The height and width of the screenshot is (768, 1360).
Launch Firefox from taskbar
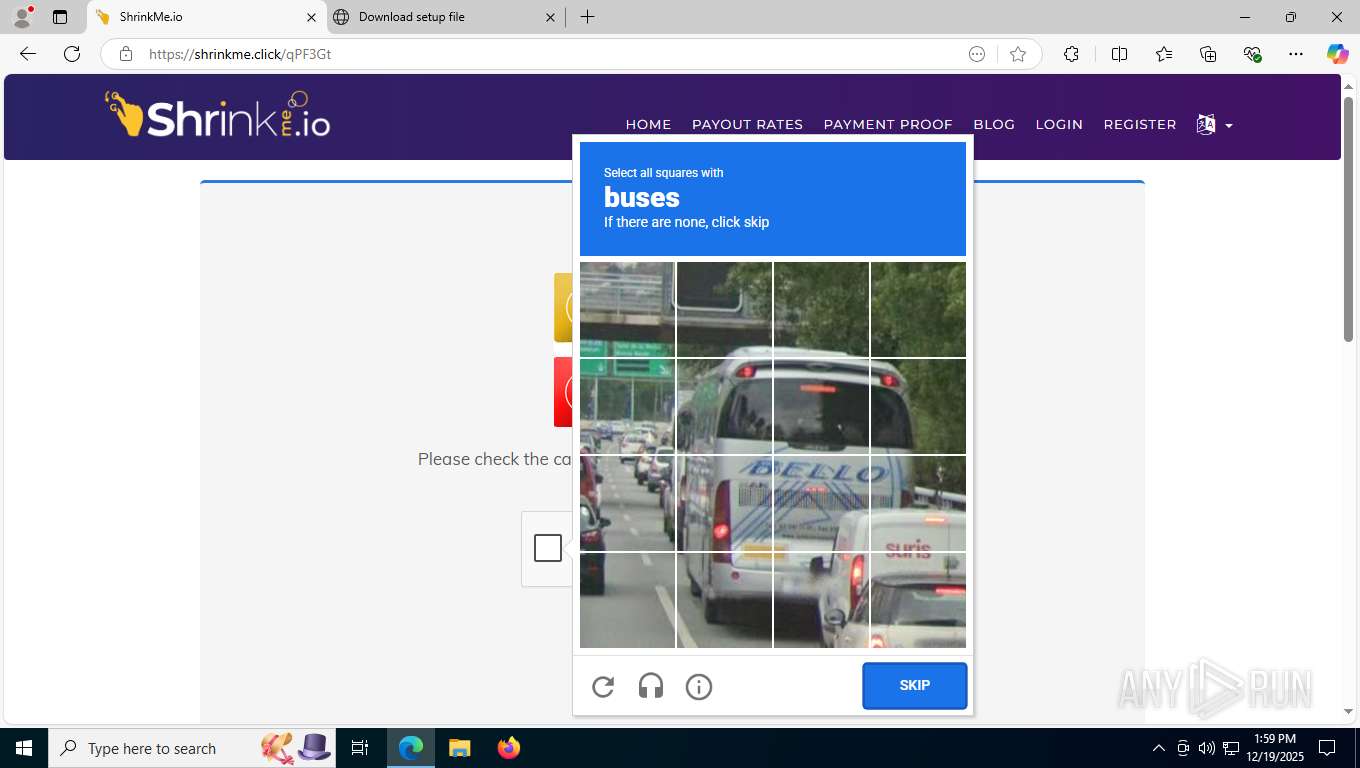tap(509, 748)
